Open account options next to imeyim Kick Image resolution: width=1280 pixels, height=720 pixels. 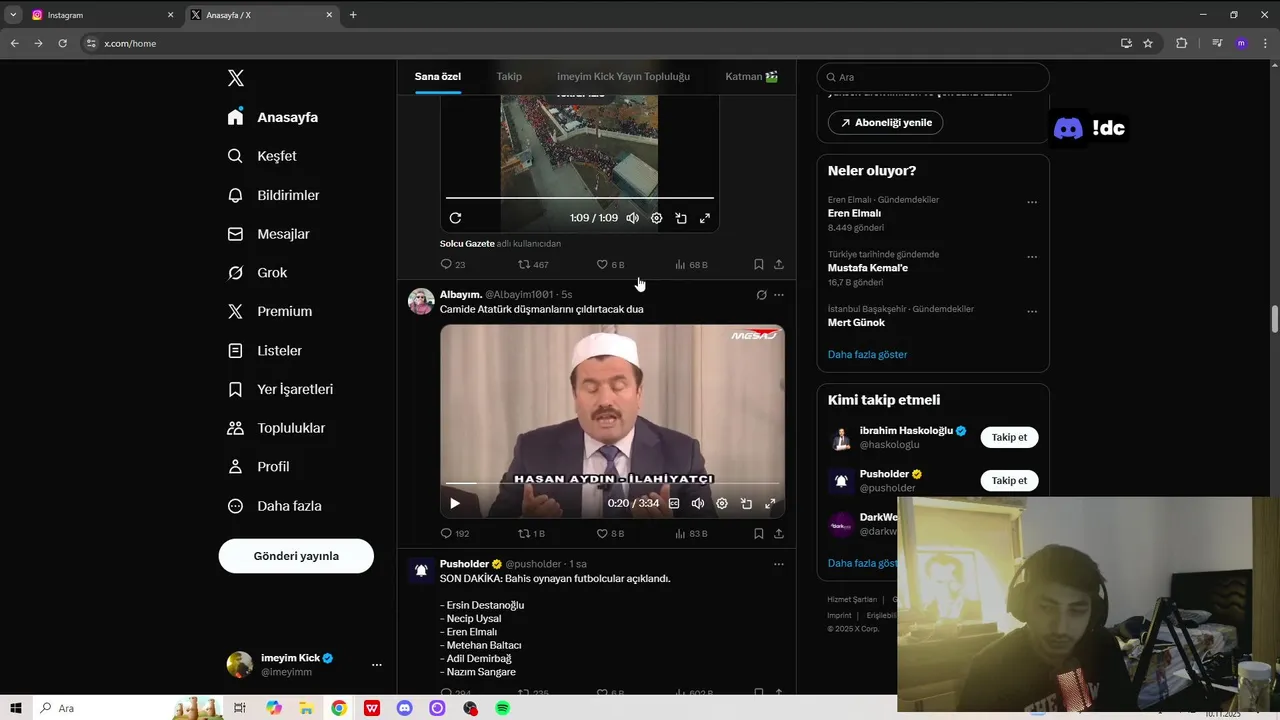click(377, 665)
